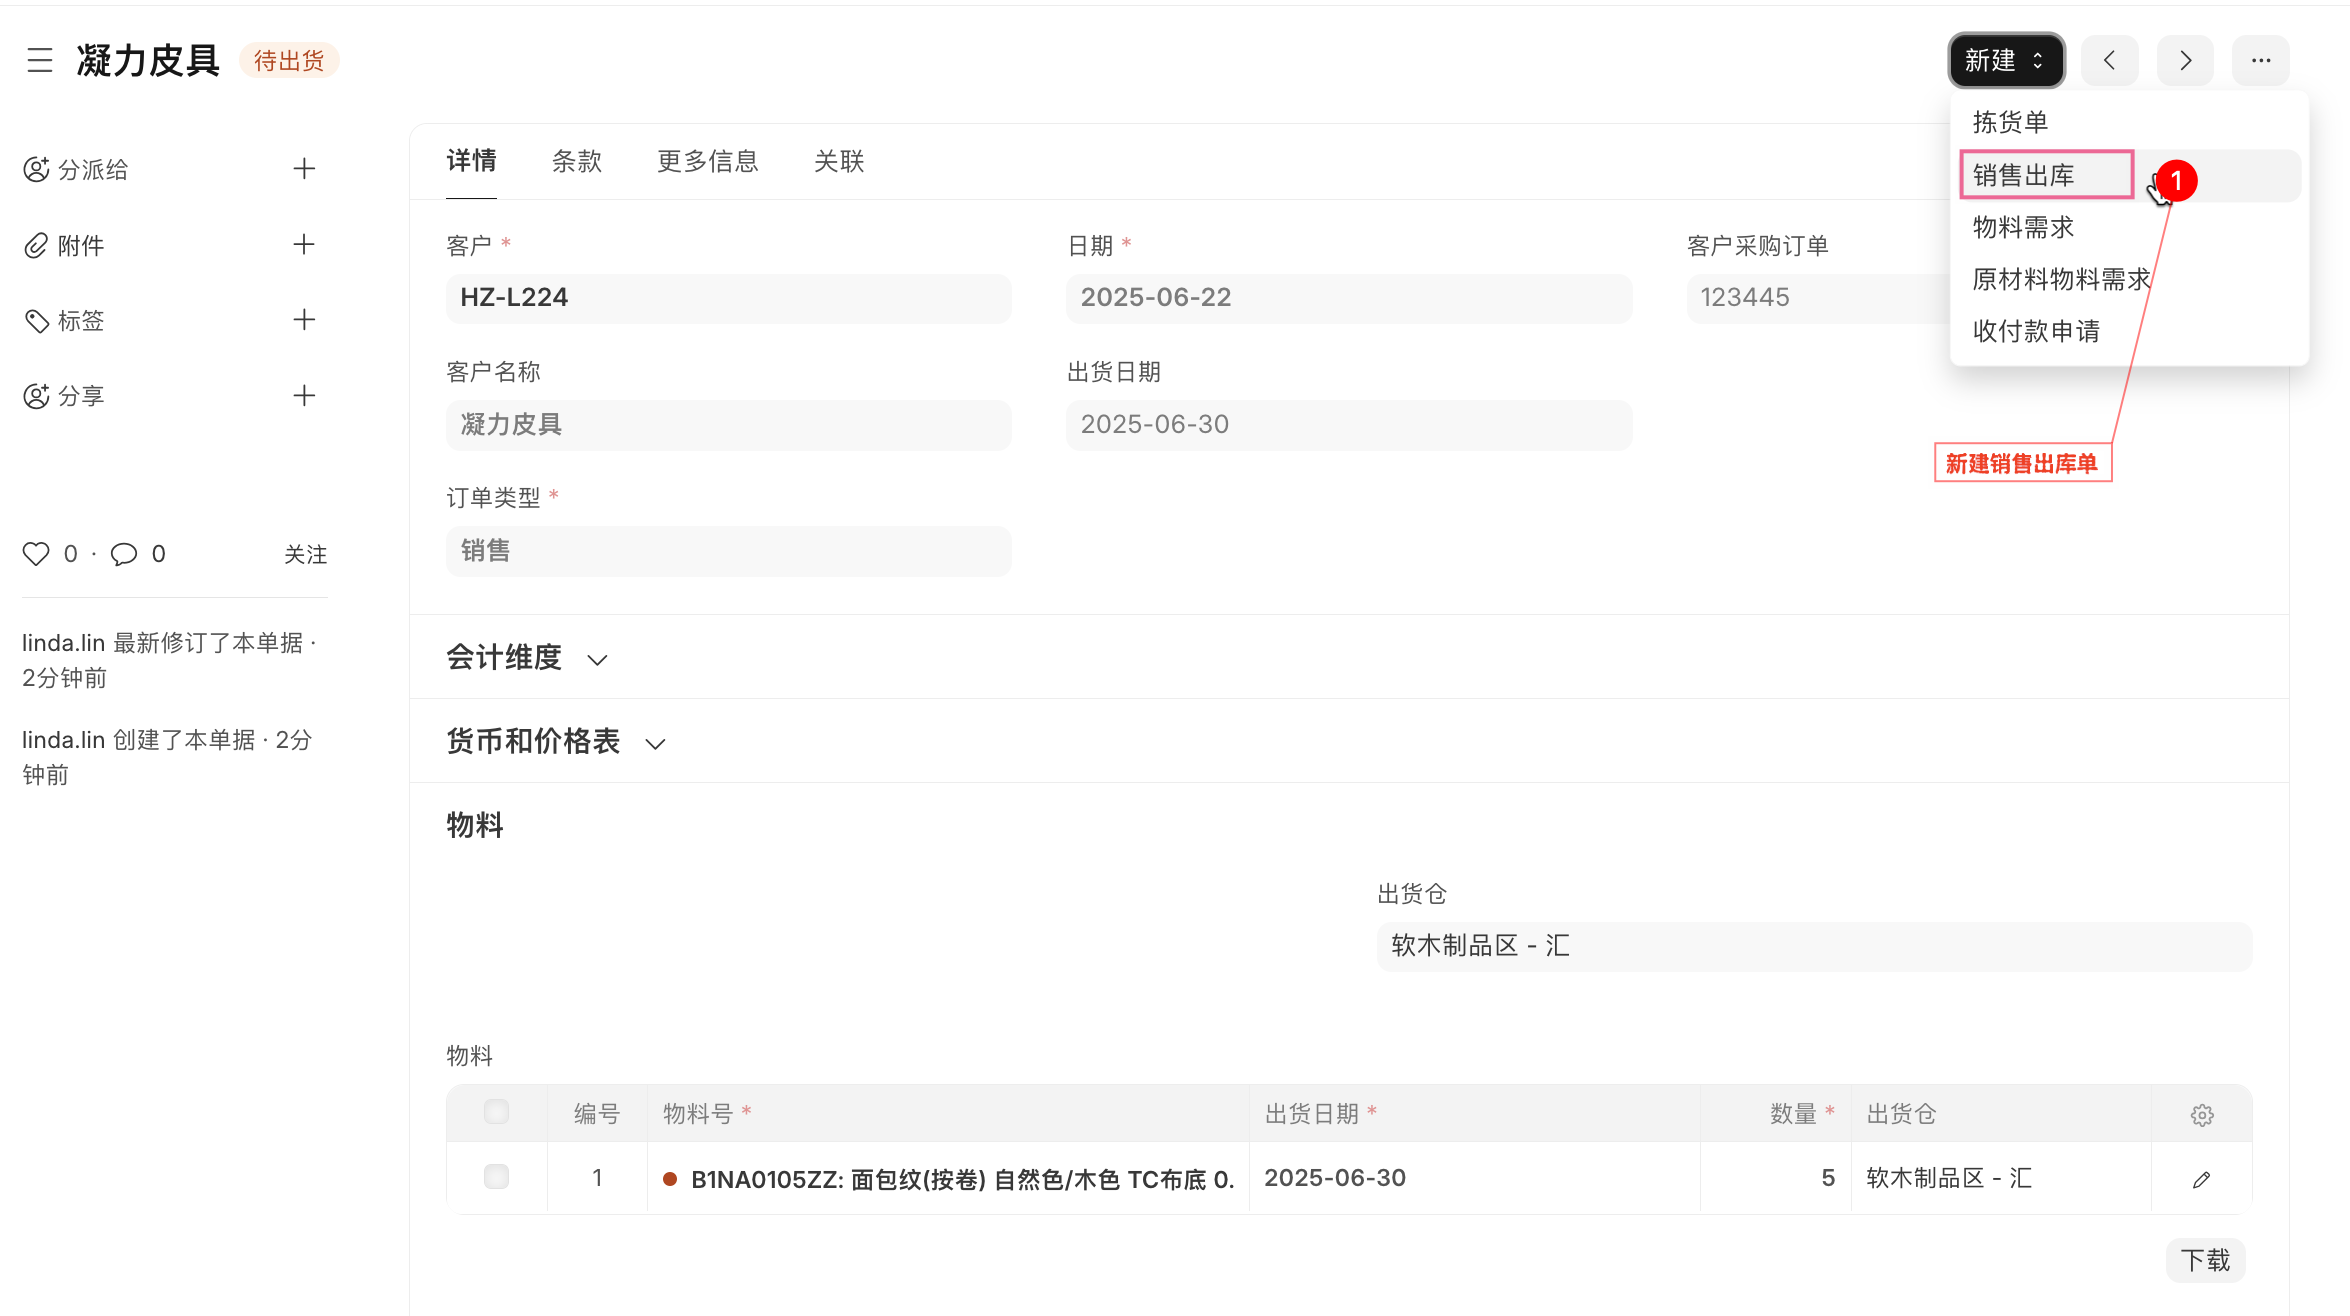Check the row 1 item checkbox

[496, 1177]
